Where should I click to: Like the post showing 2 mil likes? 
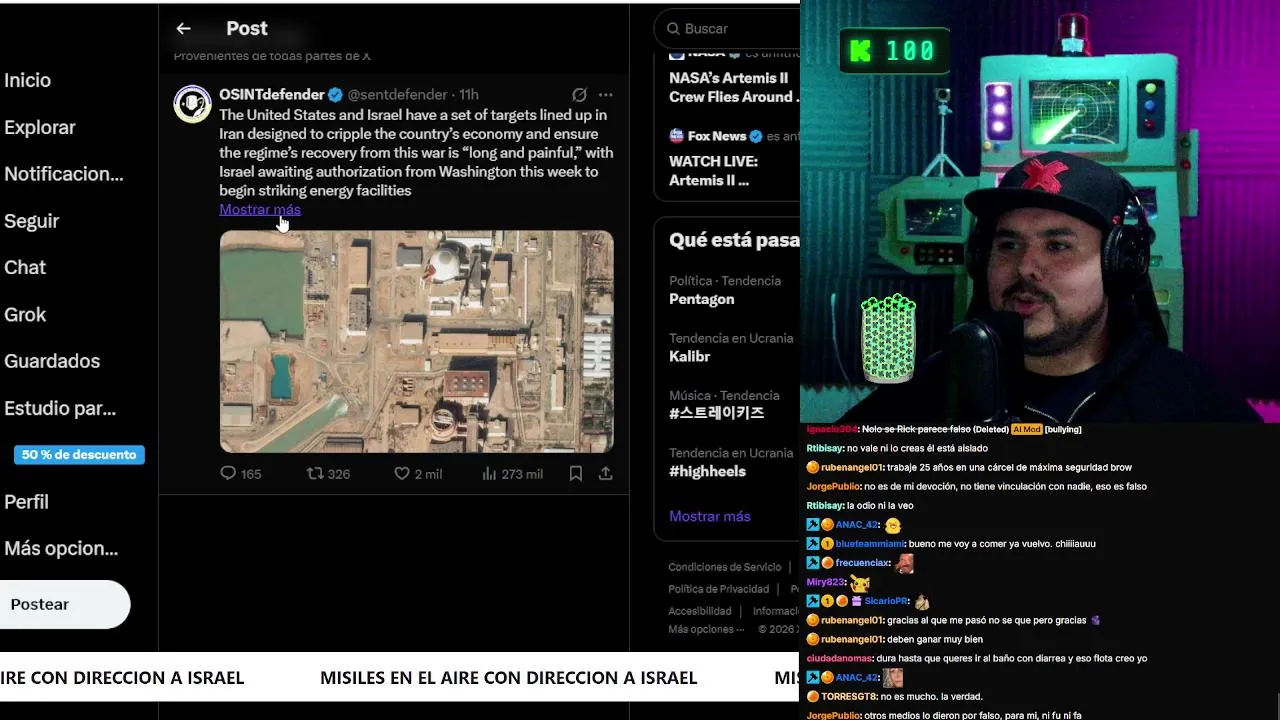pos(418,474)
